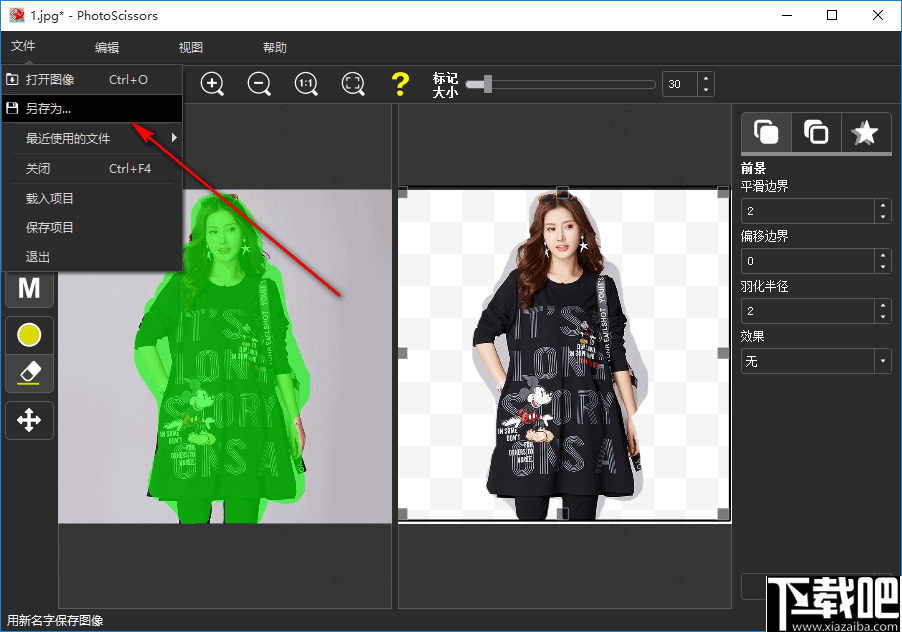Open the 帮助 menu

click(x=275, y=48)
